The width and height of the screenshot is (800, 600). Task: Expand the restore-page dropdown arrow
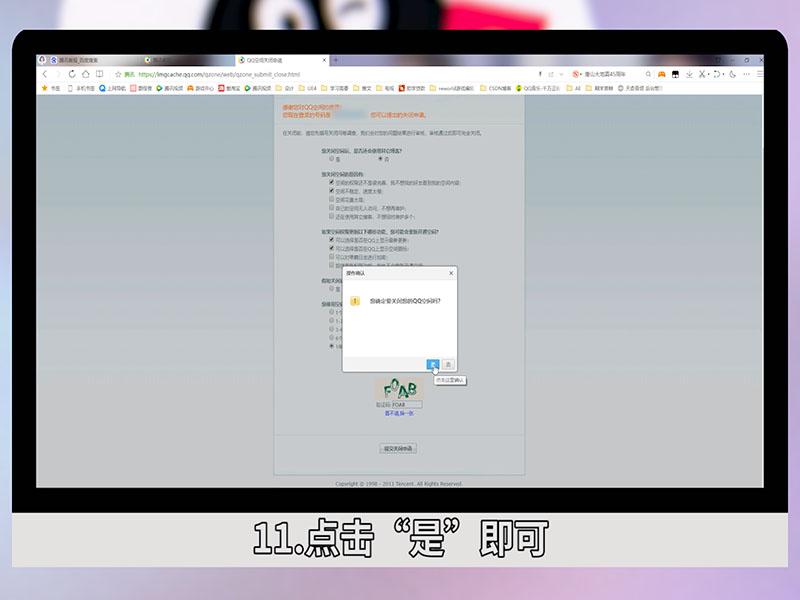click(723, 74)
